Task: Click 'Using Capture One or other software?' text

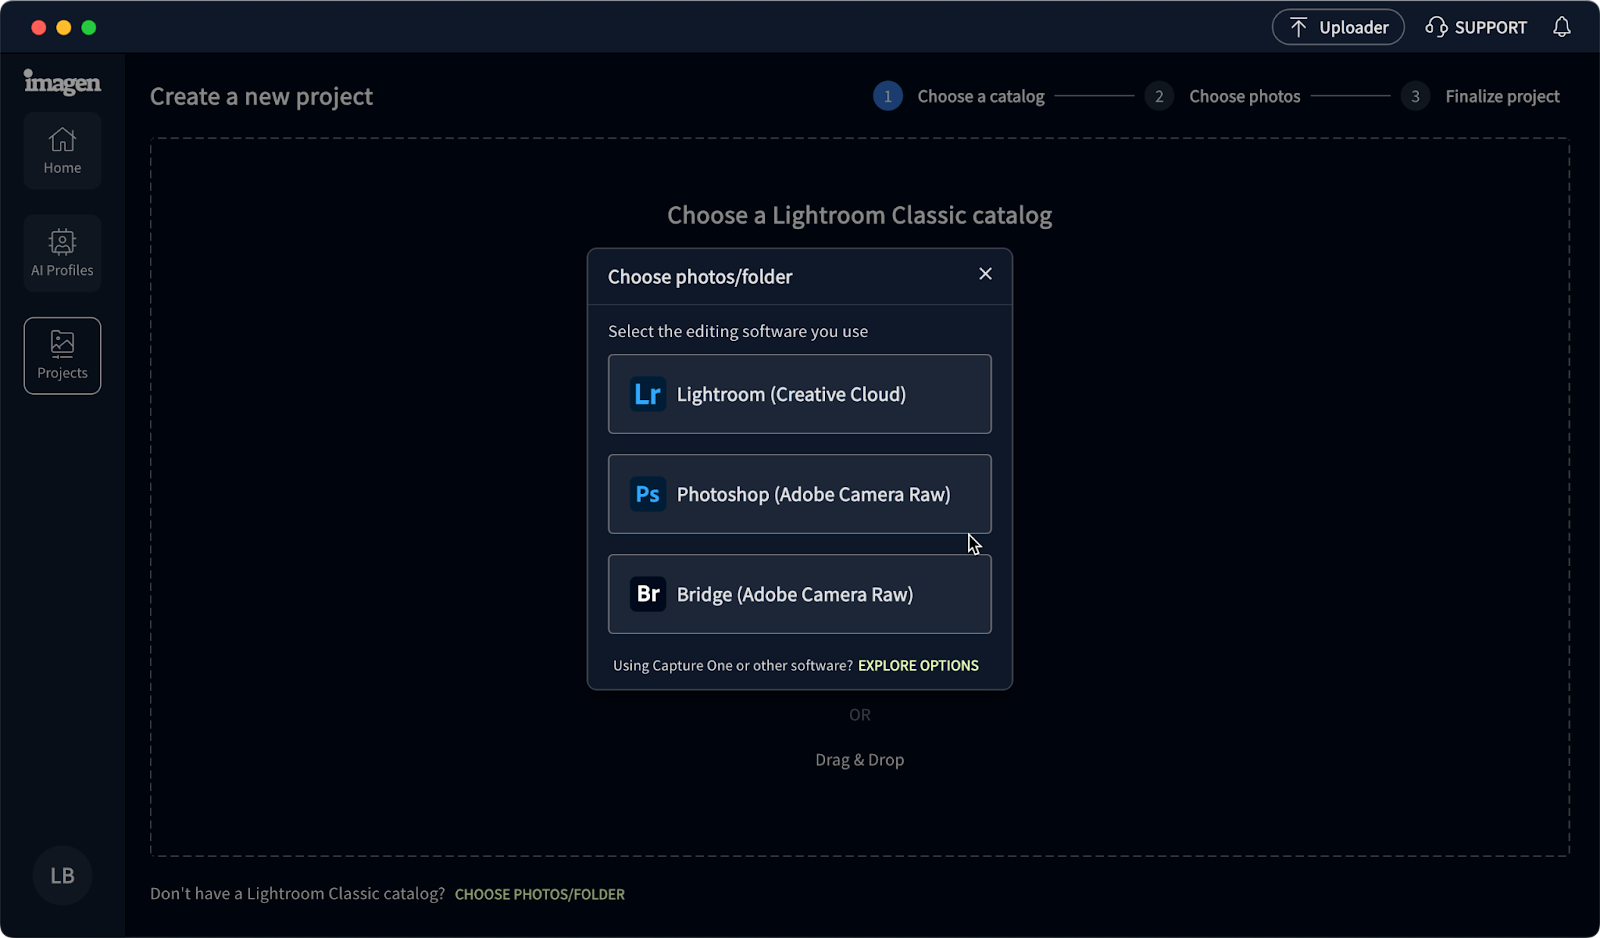Action: [733, 665]
